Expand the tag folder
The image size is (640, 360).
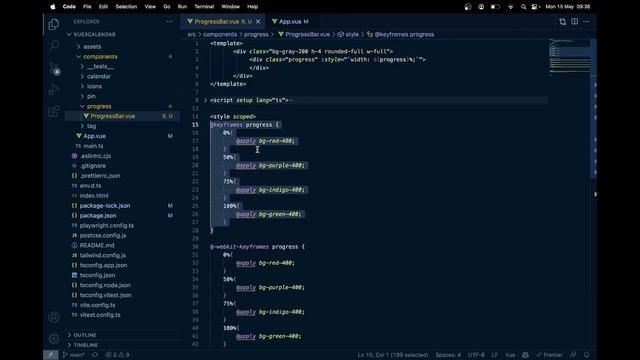91,126
